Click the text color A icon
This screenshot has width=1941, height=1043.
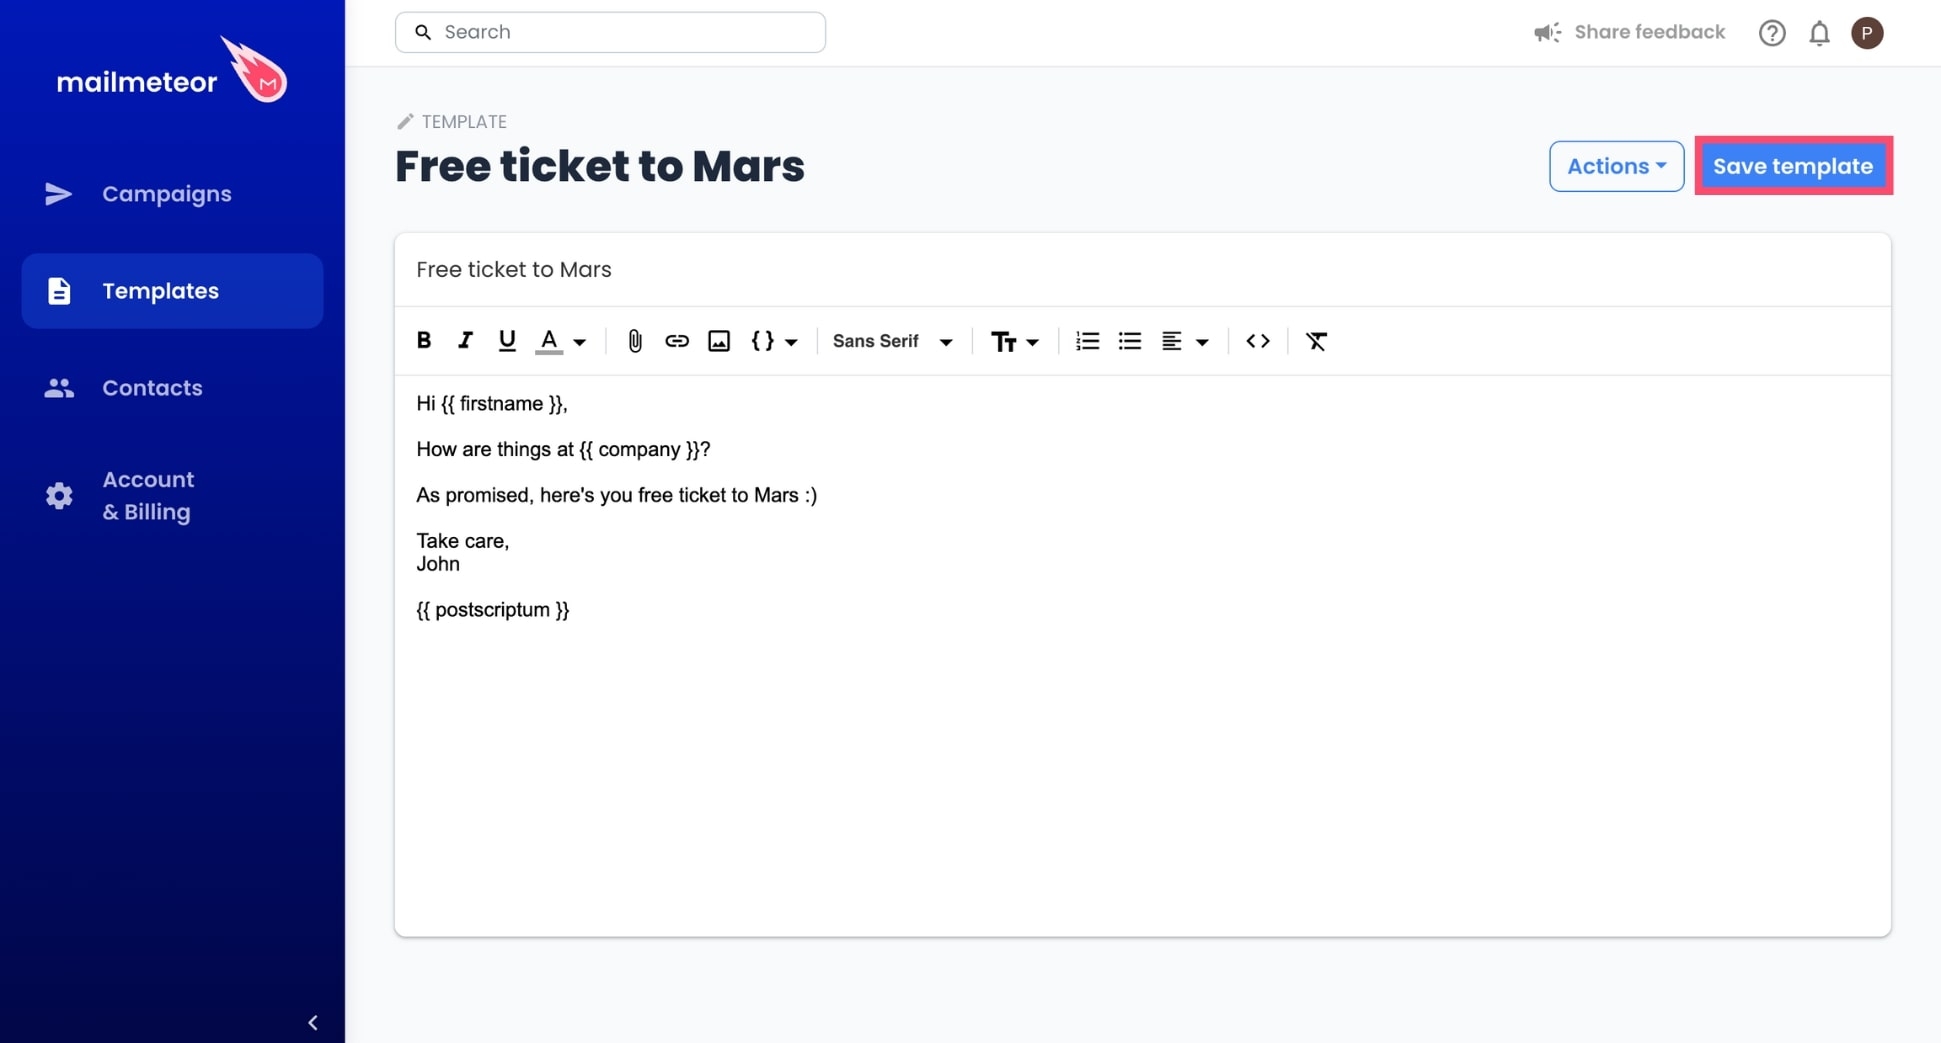(549, 340)
